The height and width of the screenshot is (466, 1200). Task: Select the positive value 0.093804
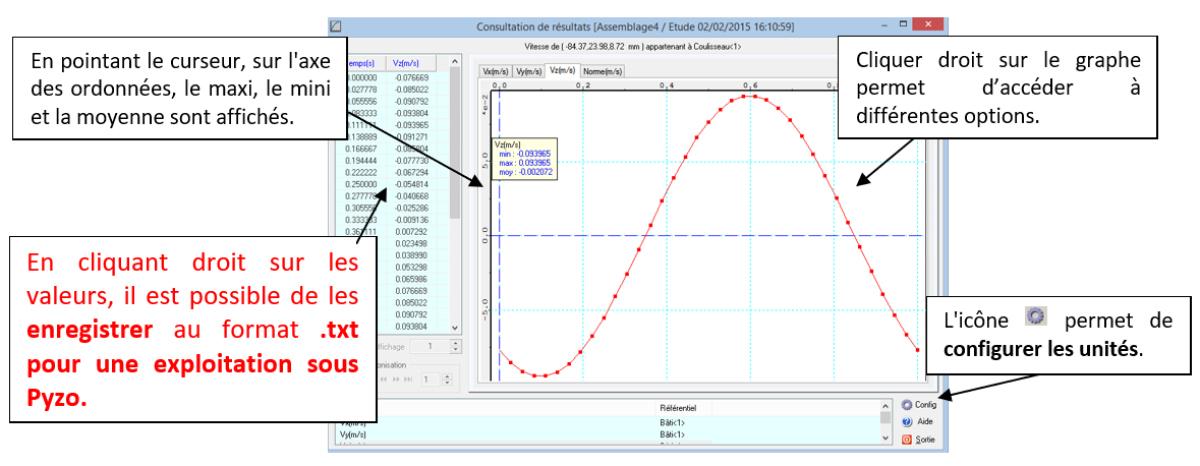coord(412,326)
